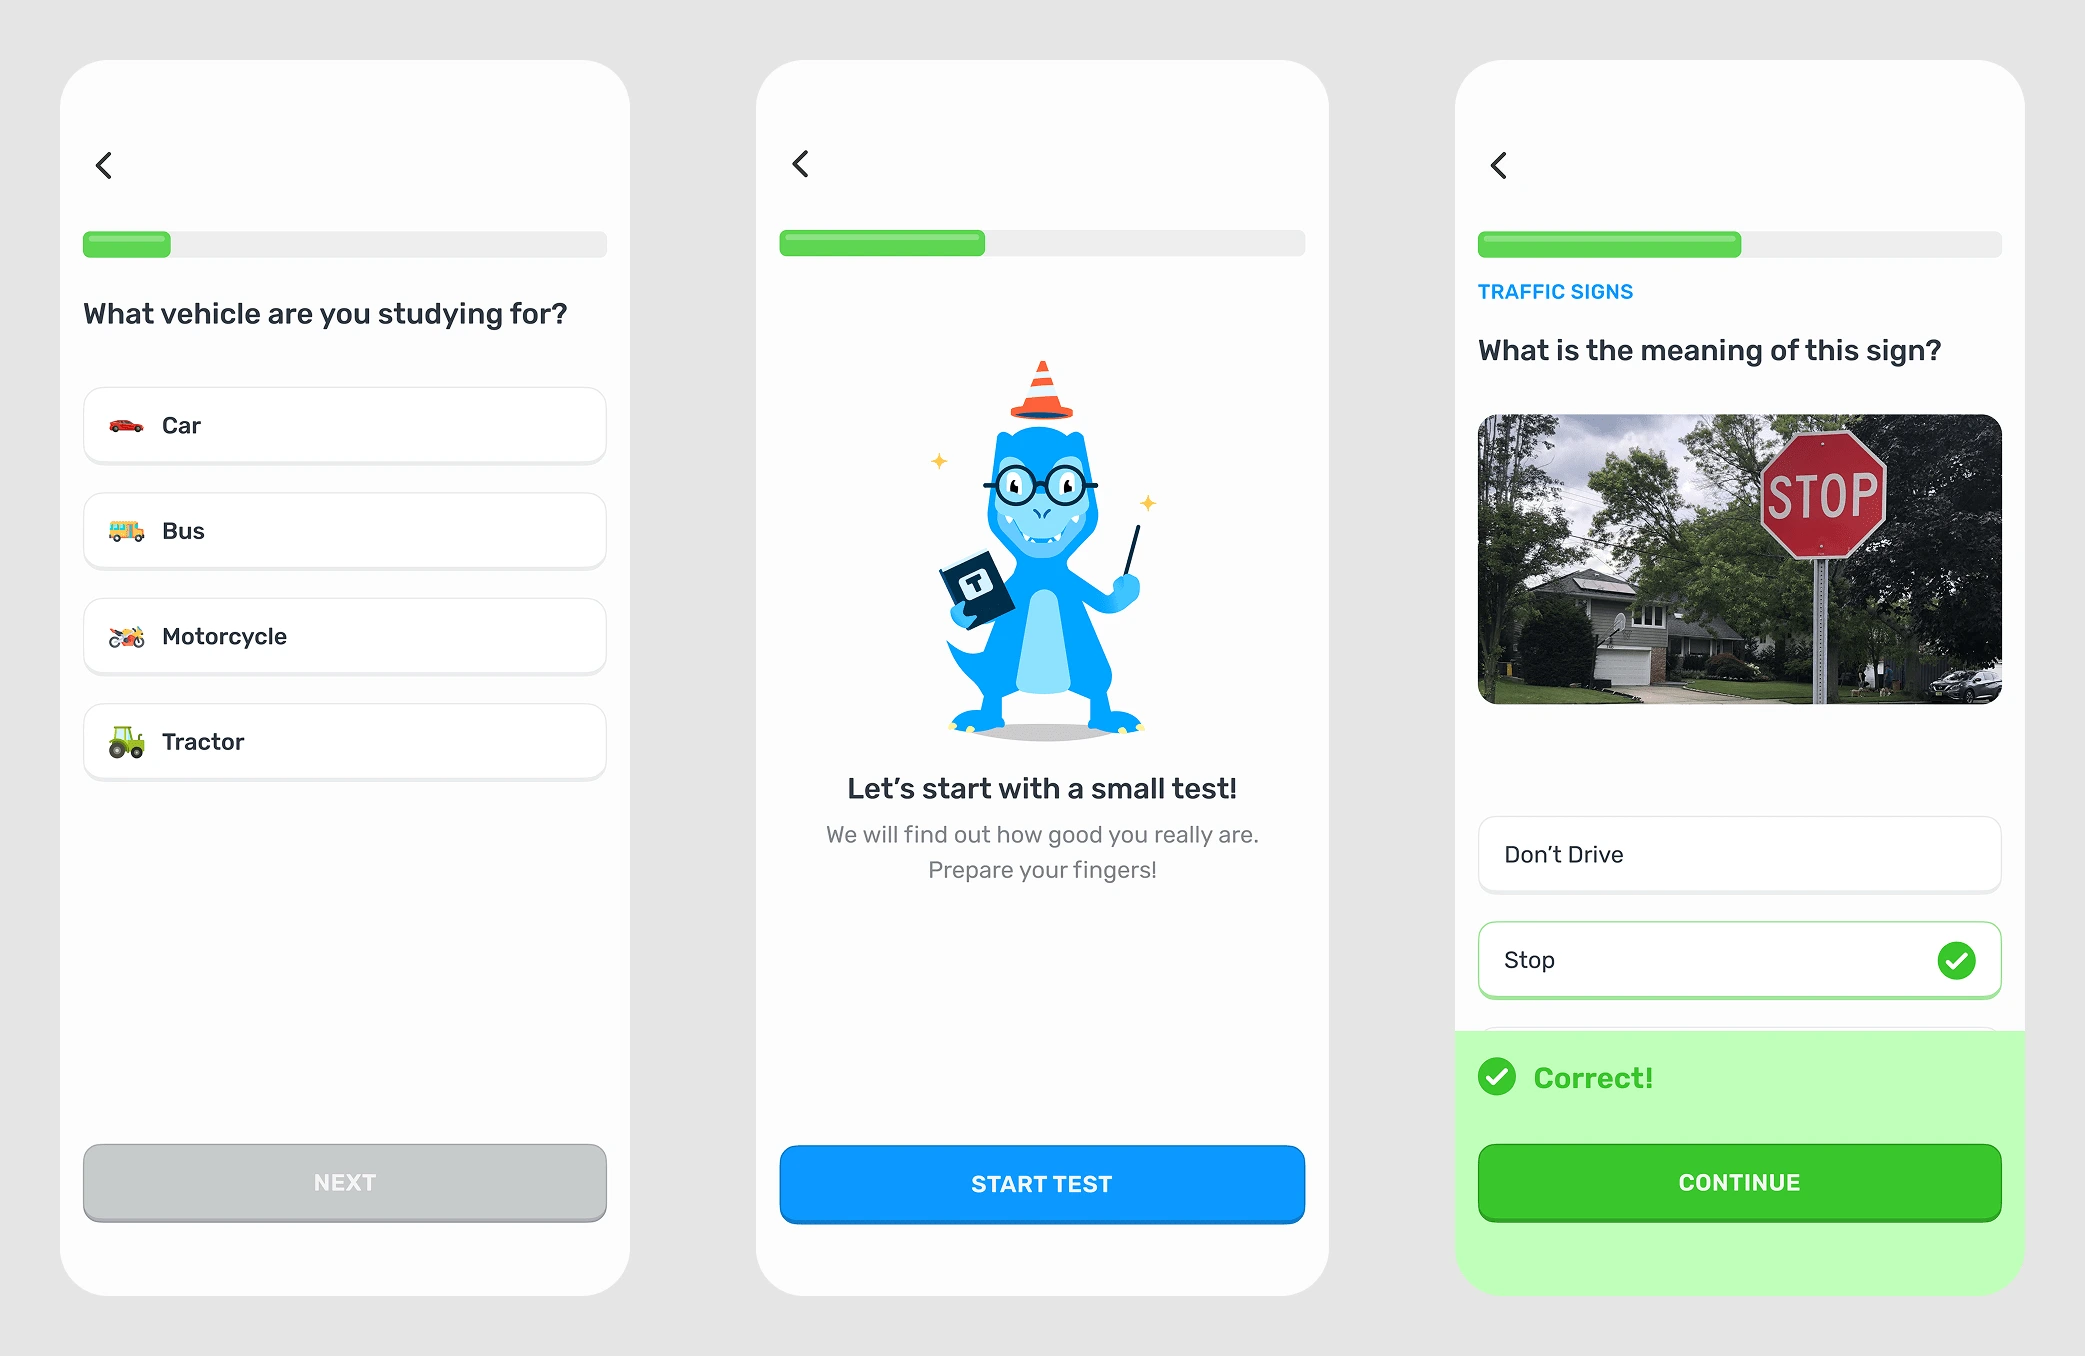This screenshot has height=1356, width=2085.
Task: Click CONTINUE after correct answer
Action: (1739, 1183)
